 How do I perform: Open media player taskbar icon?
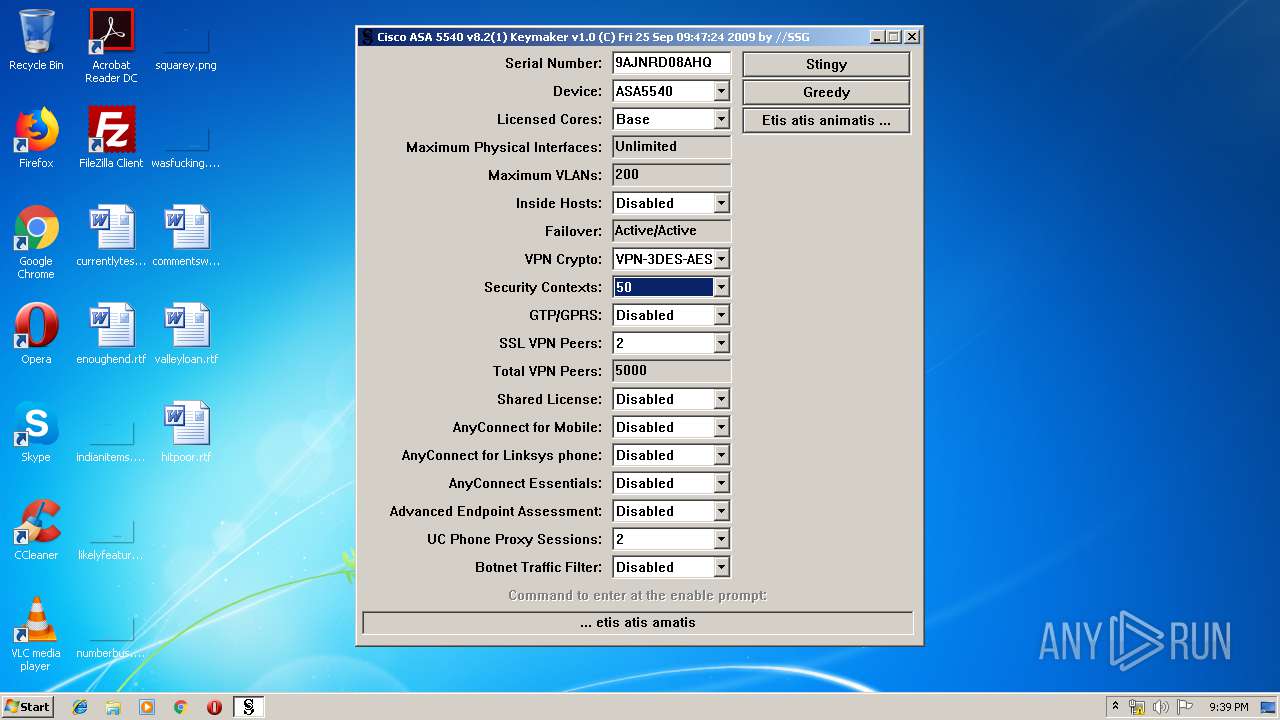[x=147, y=707]
